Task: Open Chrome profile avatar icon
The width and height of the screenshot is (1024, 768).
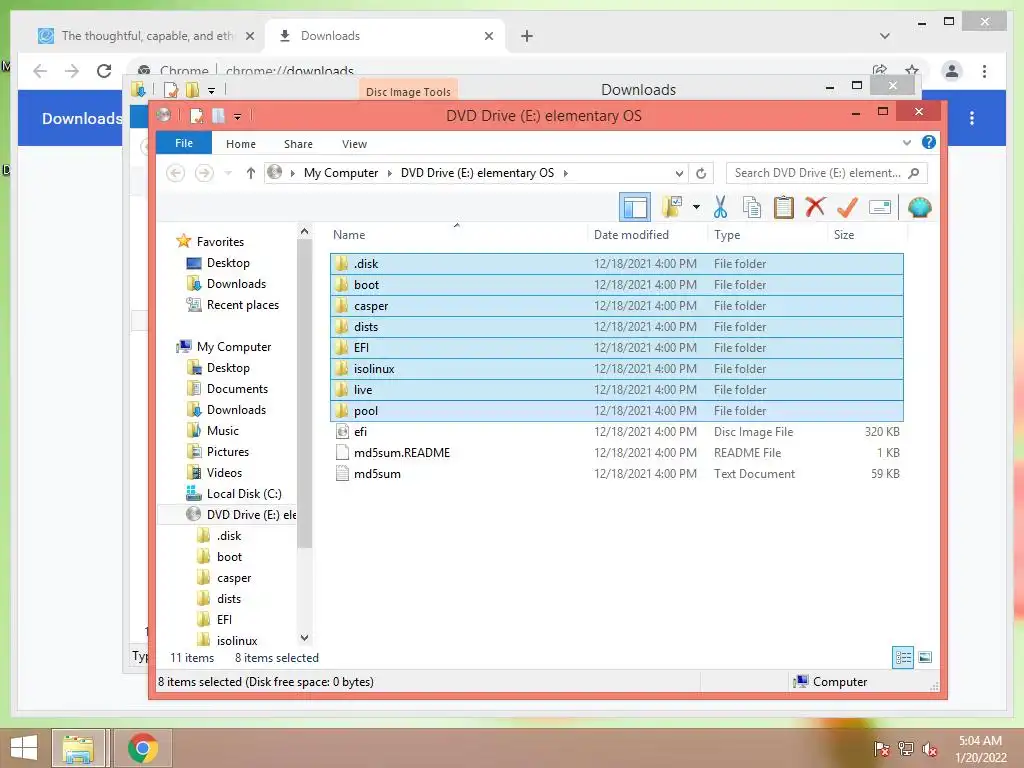Action: tap(952, 71)
